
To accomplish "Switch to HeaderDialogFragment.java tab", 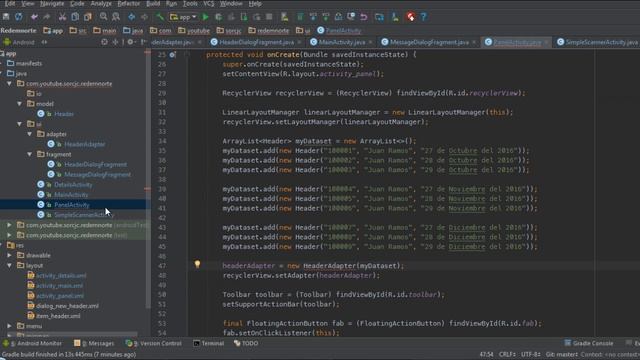I will coord(256,42).
